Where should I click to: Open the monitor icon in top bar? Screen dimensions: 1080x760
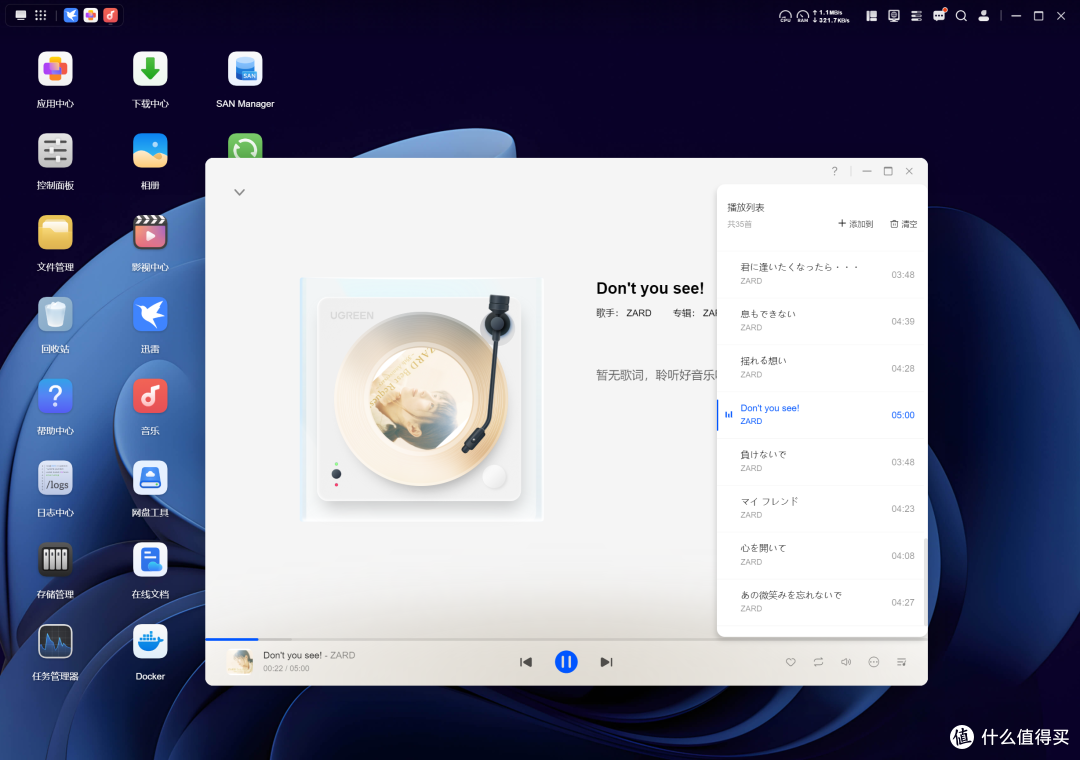(x=894, y=15)
